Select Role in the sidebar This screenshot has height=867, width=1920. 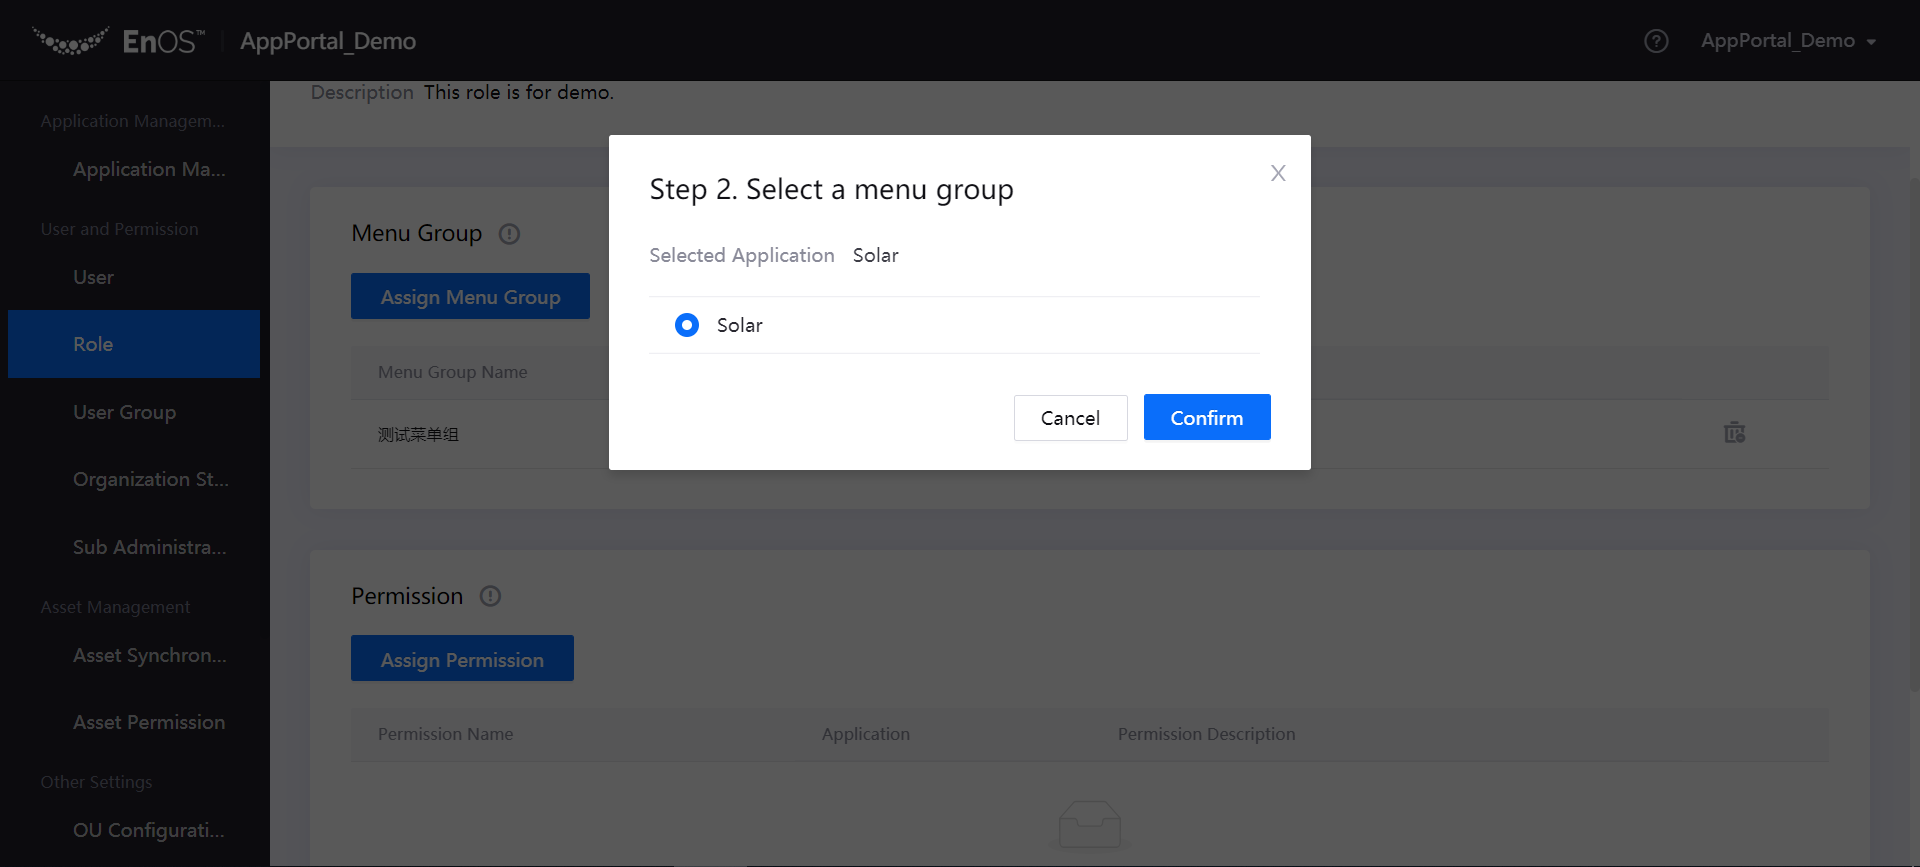pos(93,344)
